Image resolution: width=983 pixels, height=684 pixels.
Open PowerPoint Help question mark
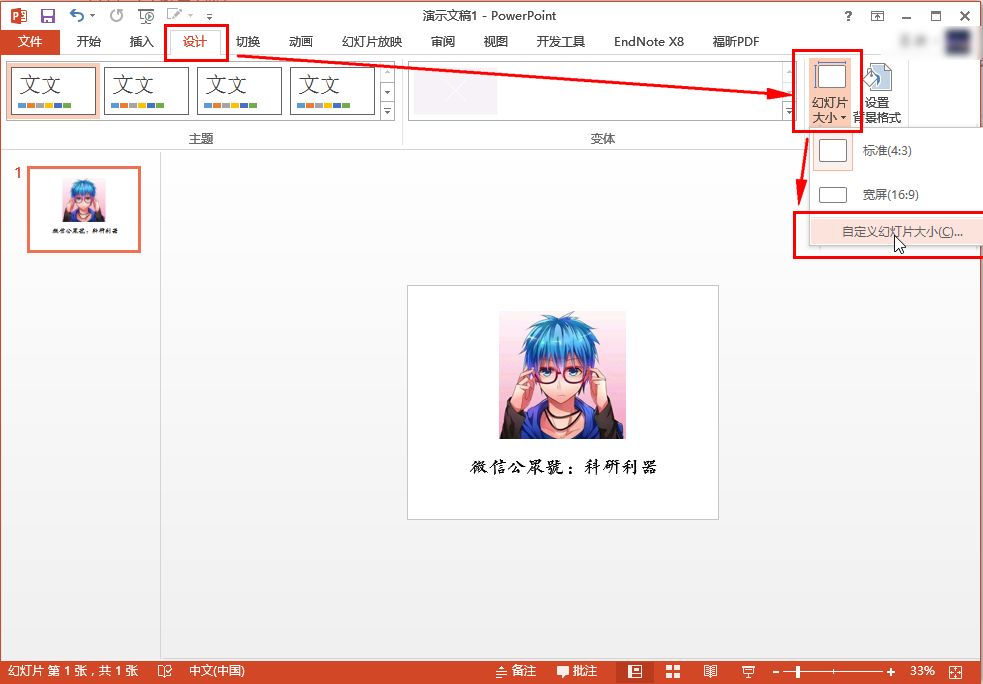click(848, 16)
